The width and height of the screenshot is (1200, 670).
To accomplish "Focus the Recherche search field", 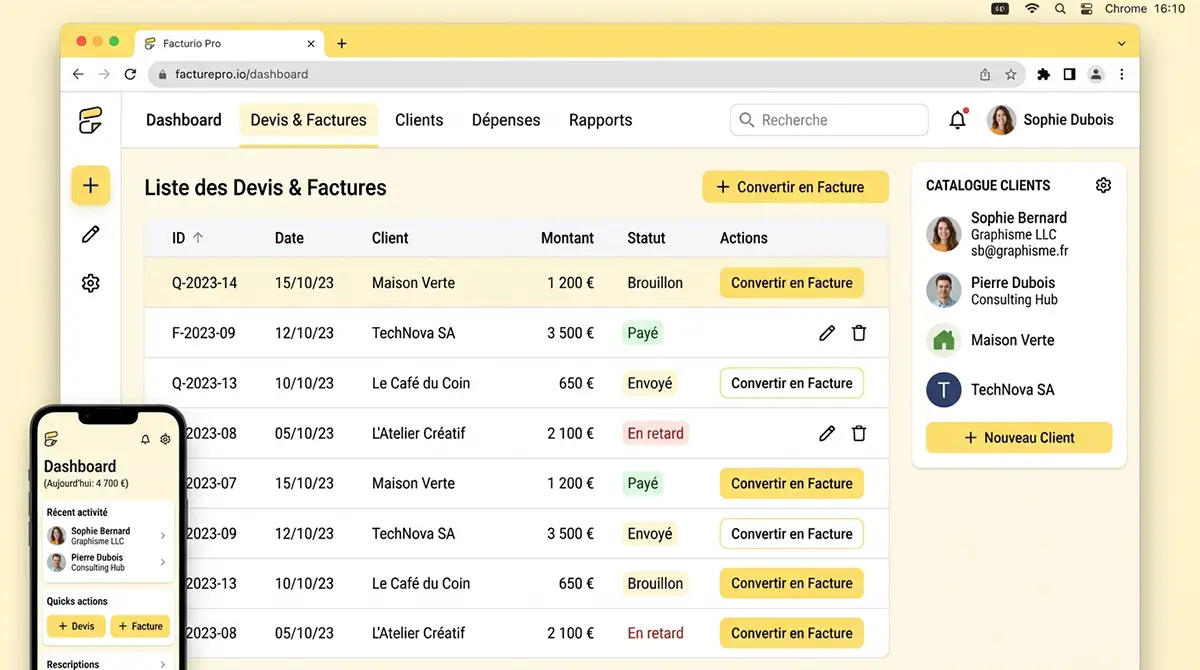I will tap(829, 120).
